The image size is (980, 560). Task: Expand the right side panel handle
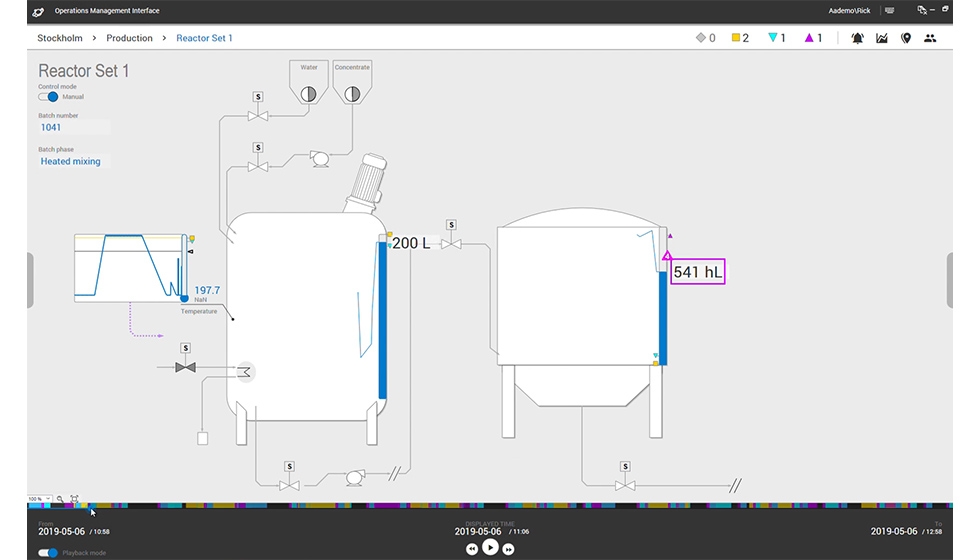click(x=950, y=280)
